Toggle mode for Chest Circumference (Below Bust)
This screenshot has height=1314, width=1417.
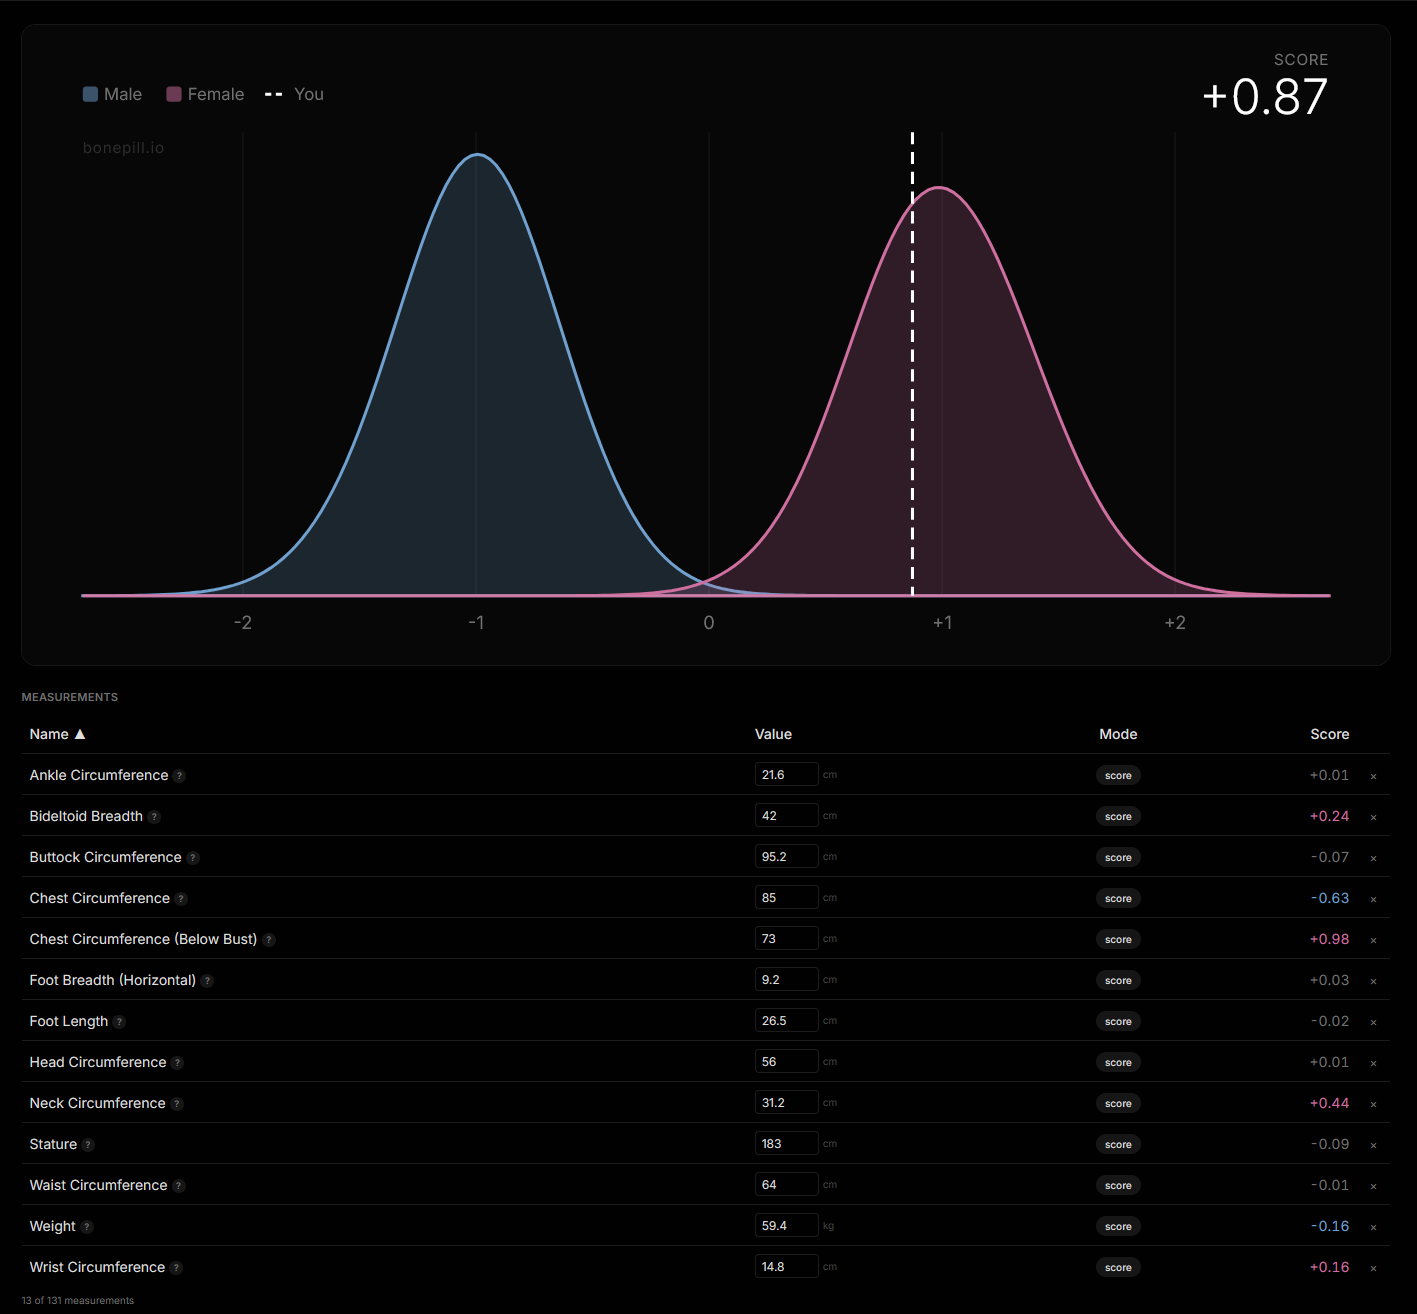(1118, 940)
